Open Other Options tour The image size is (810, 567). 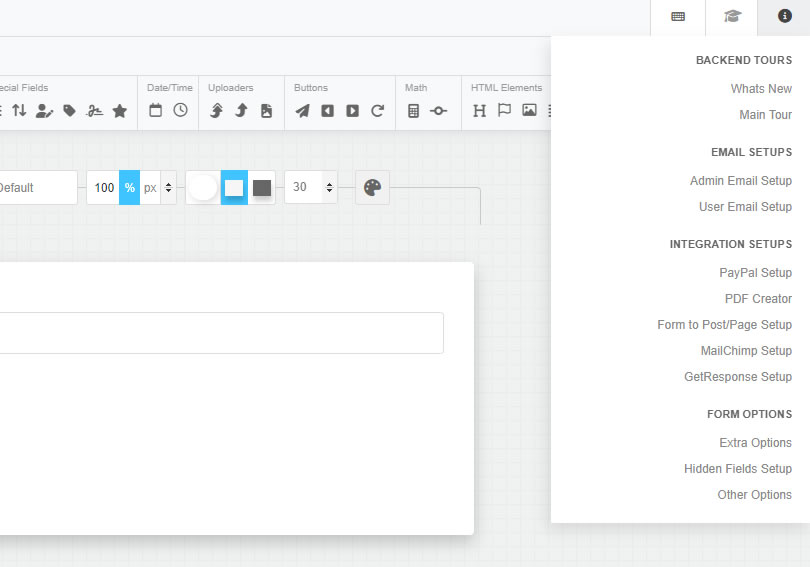click(754, 494)
